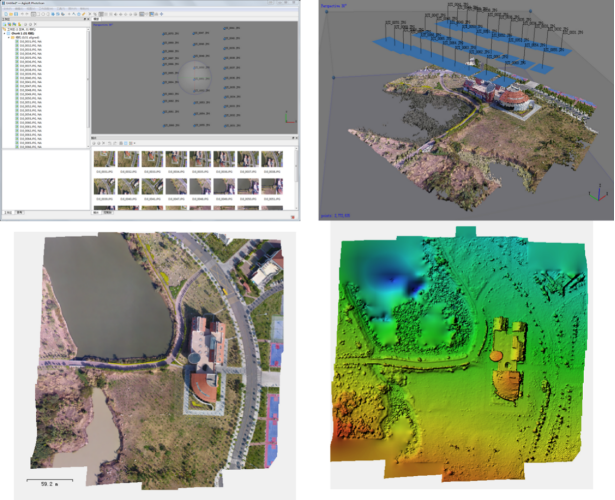The height and width of the screenshot is (500, 615).
Task: Click rotate-right icon in photos pane toolbar
Action: point(115,143)
